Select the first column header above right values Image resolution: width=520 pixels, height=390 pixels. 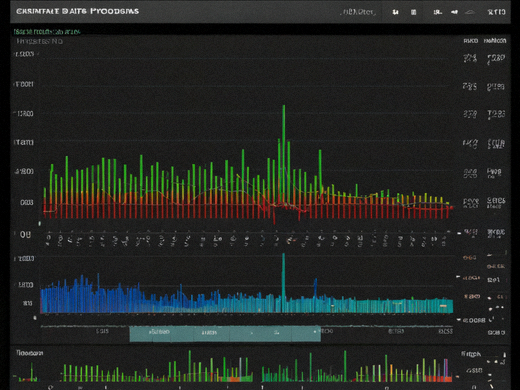(x=470, y=41)
